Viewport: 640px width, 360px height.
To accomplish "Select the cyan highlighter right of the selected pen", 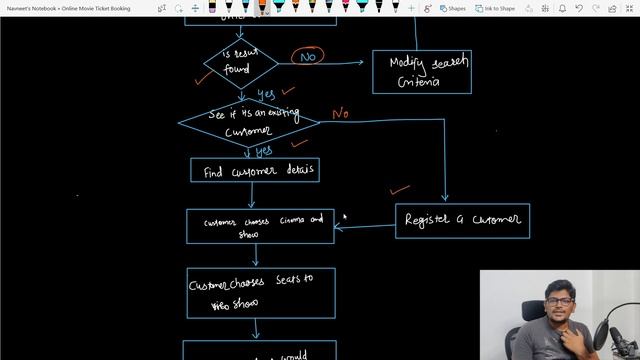I will 279,7.
